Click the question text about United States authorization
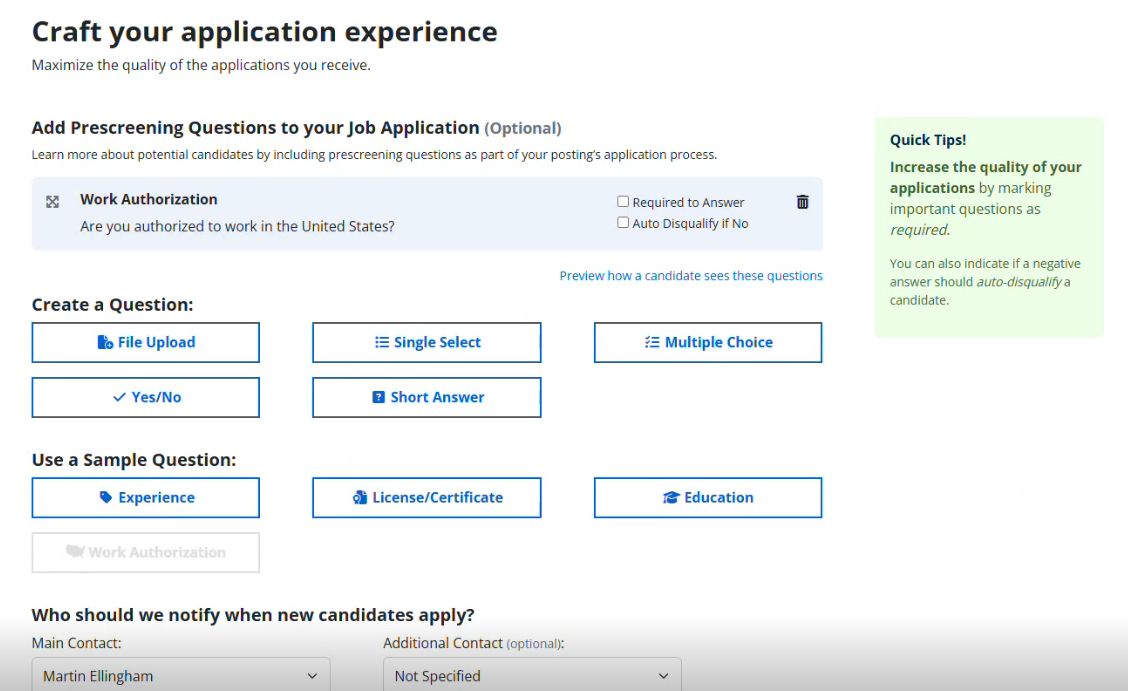This screenshot has height=691, width=1128. pyautogui.click(x=237, y=226)
